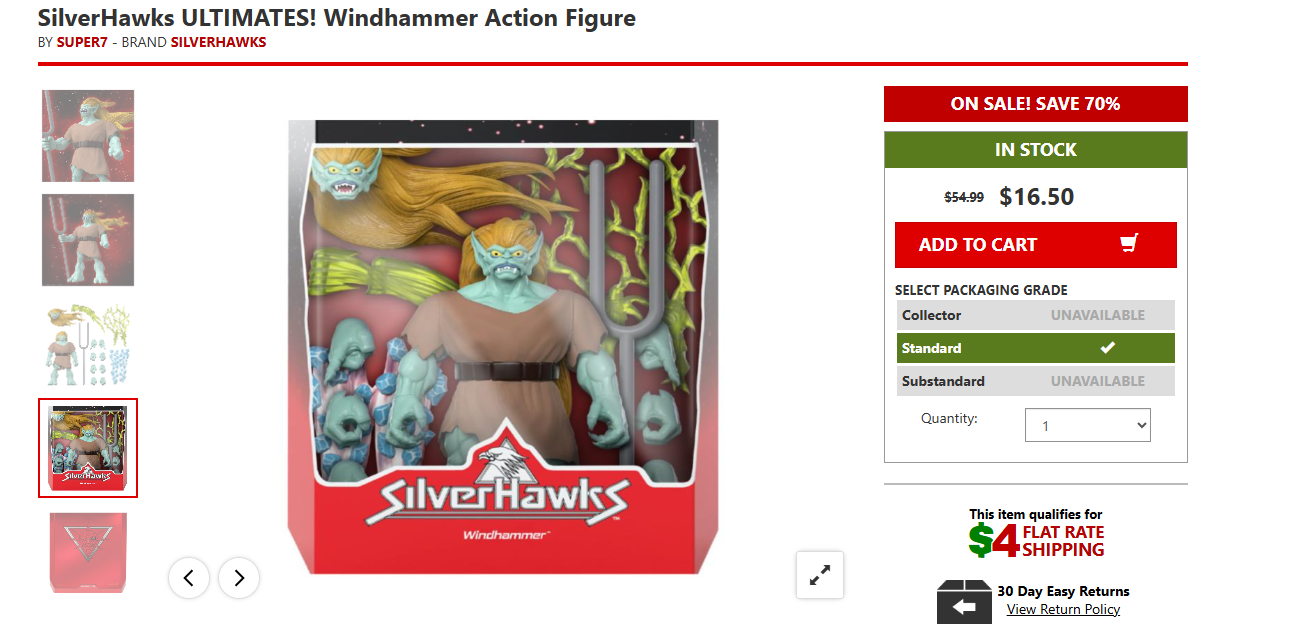
Task: Select the Substandard packaging grade
Action: (1035, 381)
